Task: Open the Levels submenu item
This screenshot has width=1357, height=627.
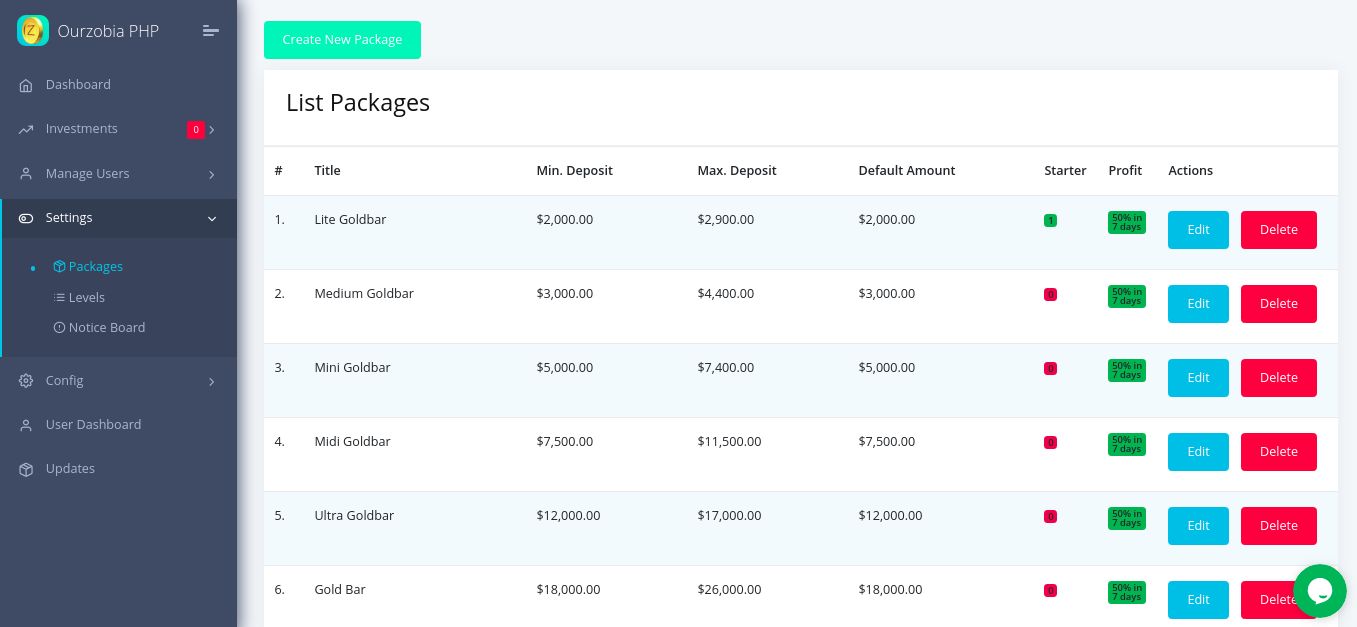Action: click(x=86, y=298)
